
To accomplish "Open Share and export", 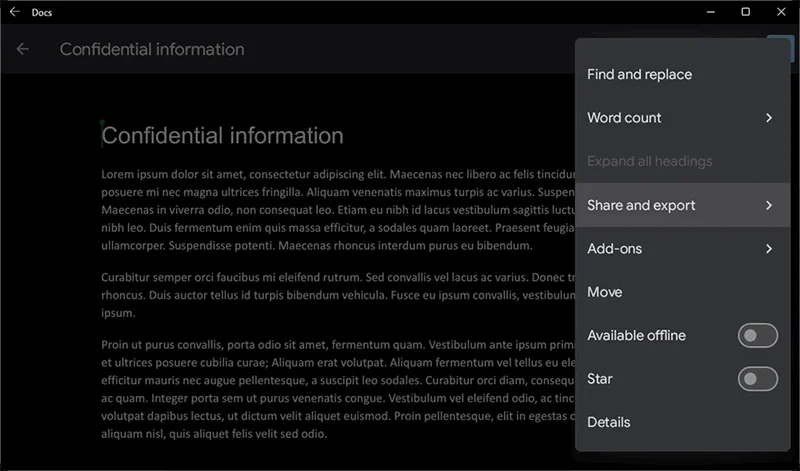I will click(x=682, y=205).
